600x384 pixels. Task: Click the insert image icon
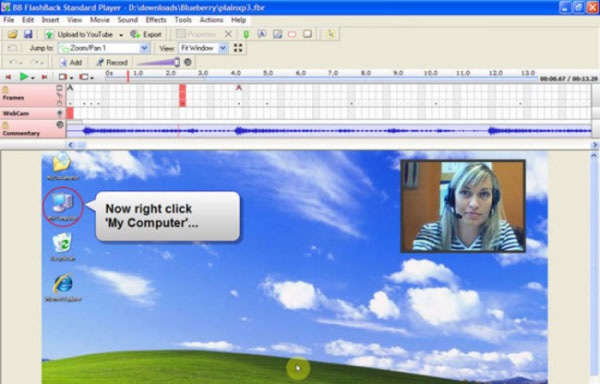tap(277, 34)
